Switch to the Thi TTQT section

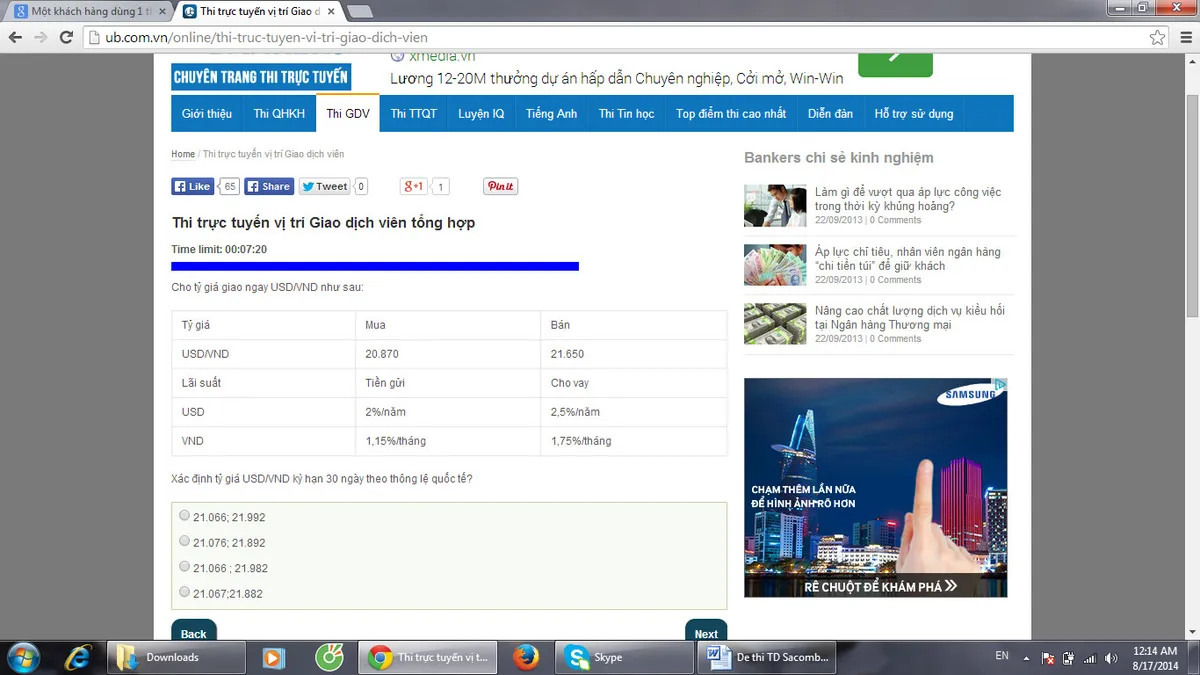(414, 114)
